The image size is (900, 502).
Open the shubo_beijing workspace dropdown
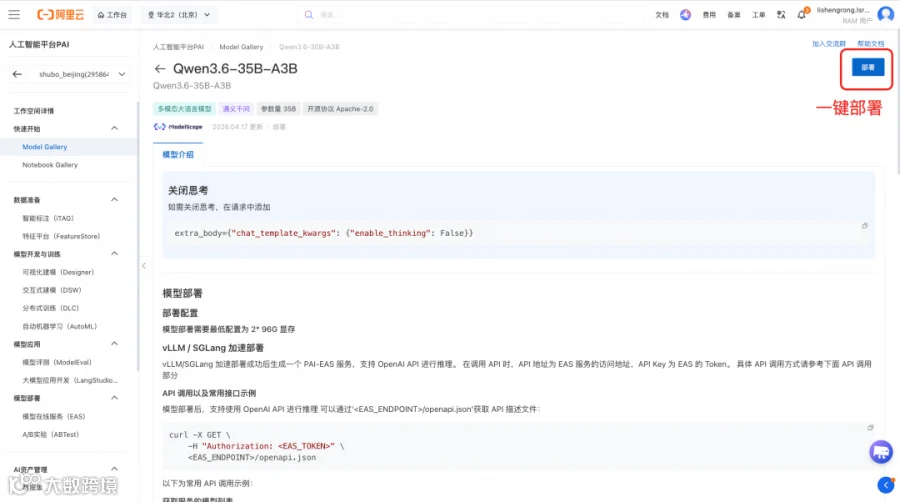click(x=79, y=74)
